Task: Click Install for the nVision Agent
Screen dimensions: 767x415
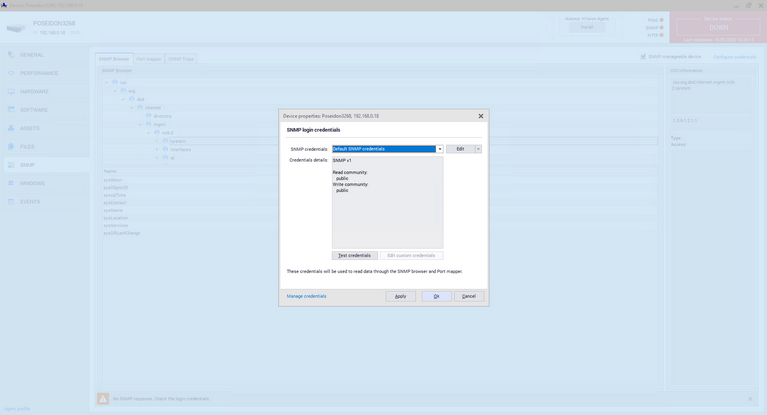Action: pyautogui.click(x=587, y=27)
